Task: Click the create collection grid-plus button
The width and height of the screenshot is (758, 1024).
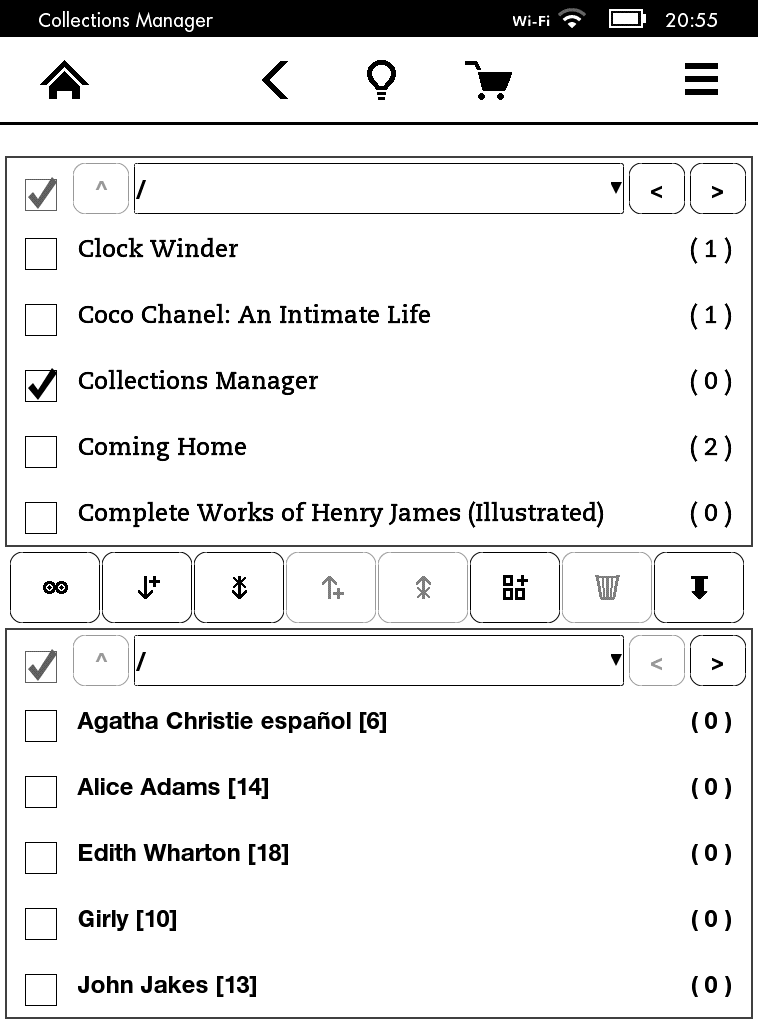Action: pos(515,588)
